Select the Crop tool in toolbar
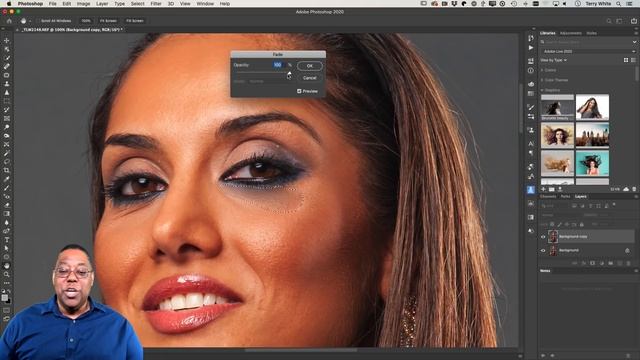Screen dimensions: 640x360 [7, 170]
